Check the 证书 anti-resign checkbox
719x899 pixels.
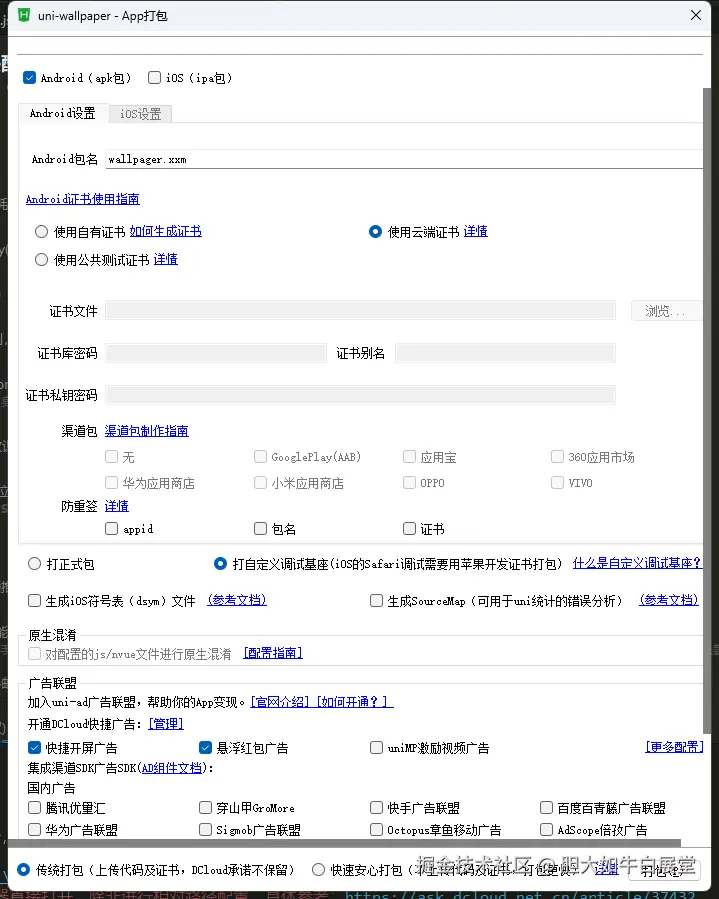point(409,528)
